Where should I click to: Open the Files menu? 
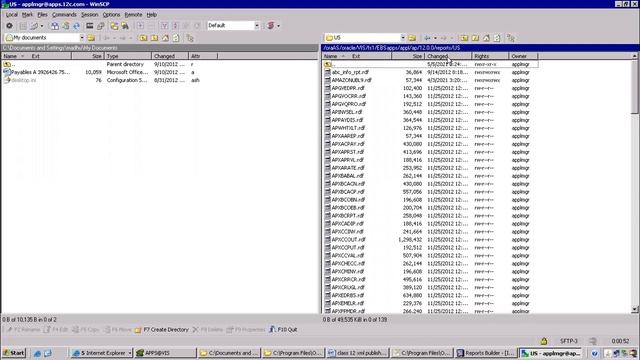pos(42,15)
